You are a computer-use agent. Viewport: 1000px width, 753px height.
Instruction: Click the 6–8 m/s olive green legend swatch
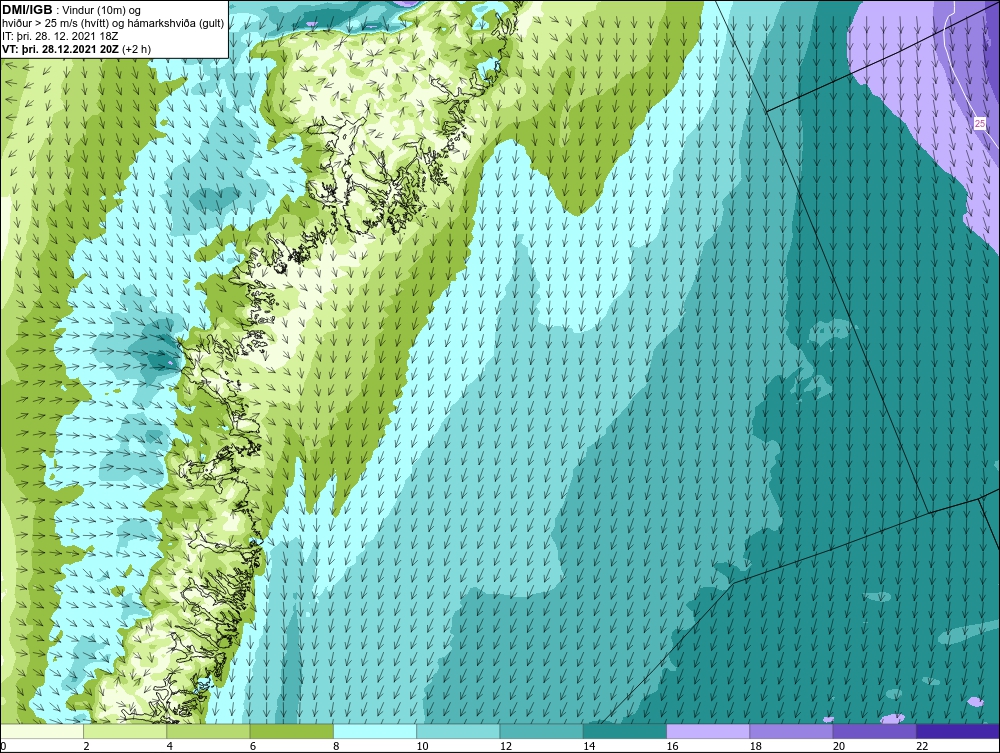[291, 731]
